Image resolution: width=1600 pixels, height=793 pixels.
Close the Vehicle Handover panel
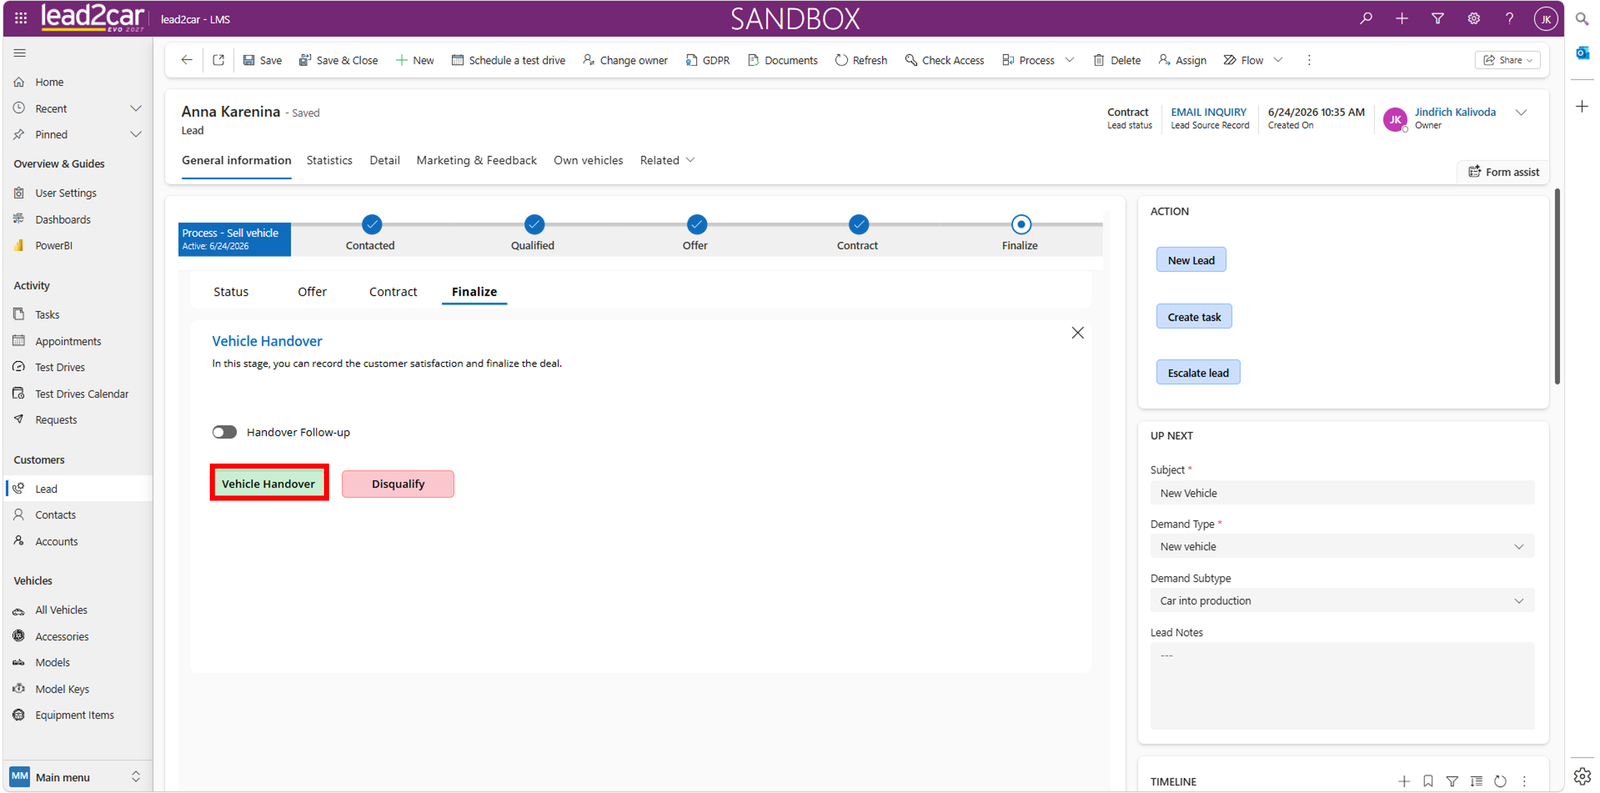tap(1077, 333)
